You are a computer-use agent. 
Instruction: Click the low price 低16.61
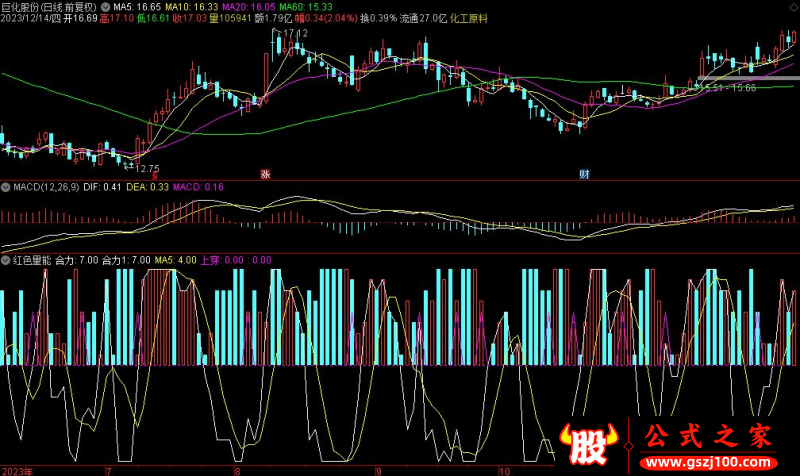tap(153, 18)
